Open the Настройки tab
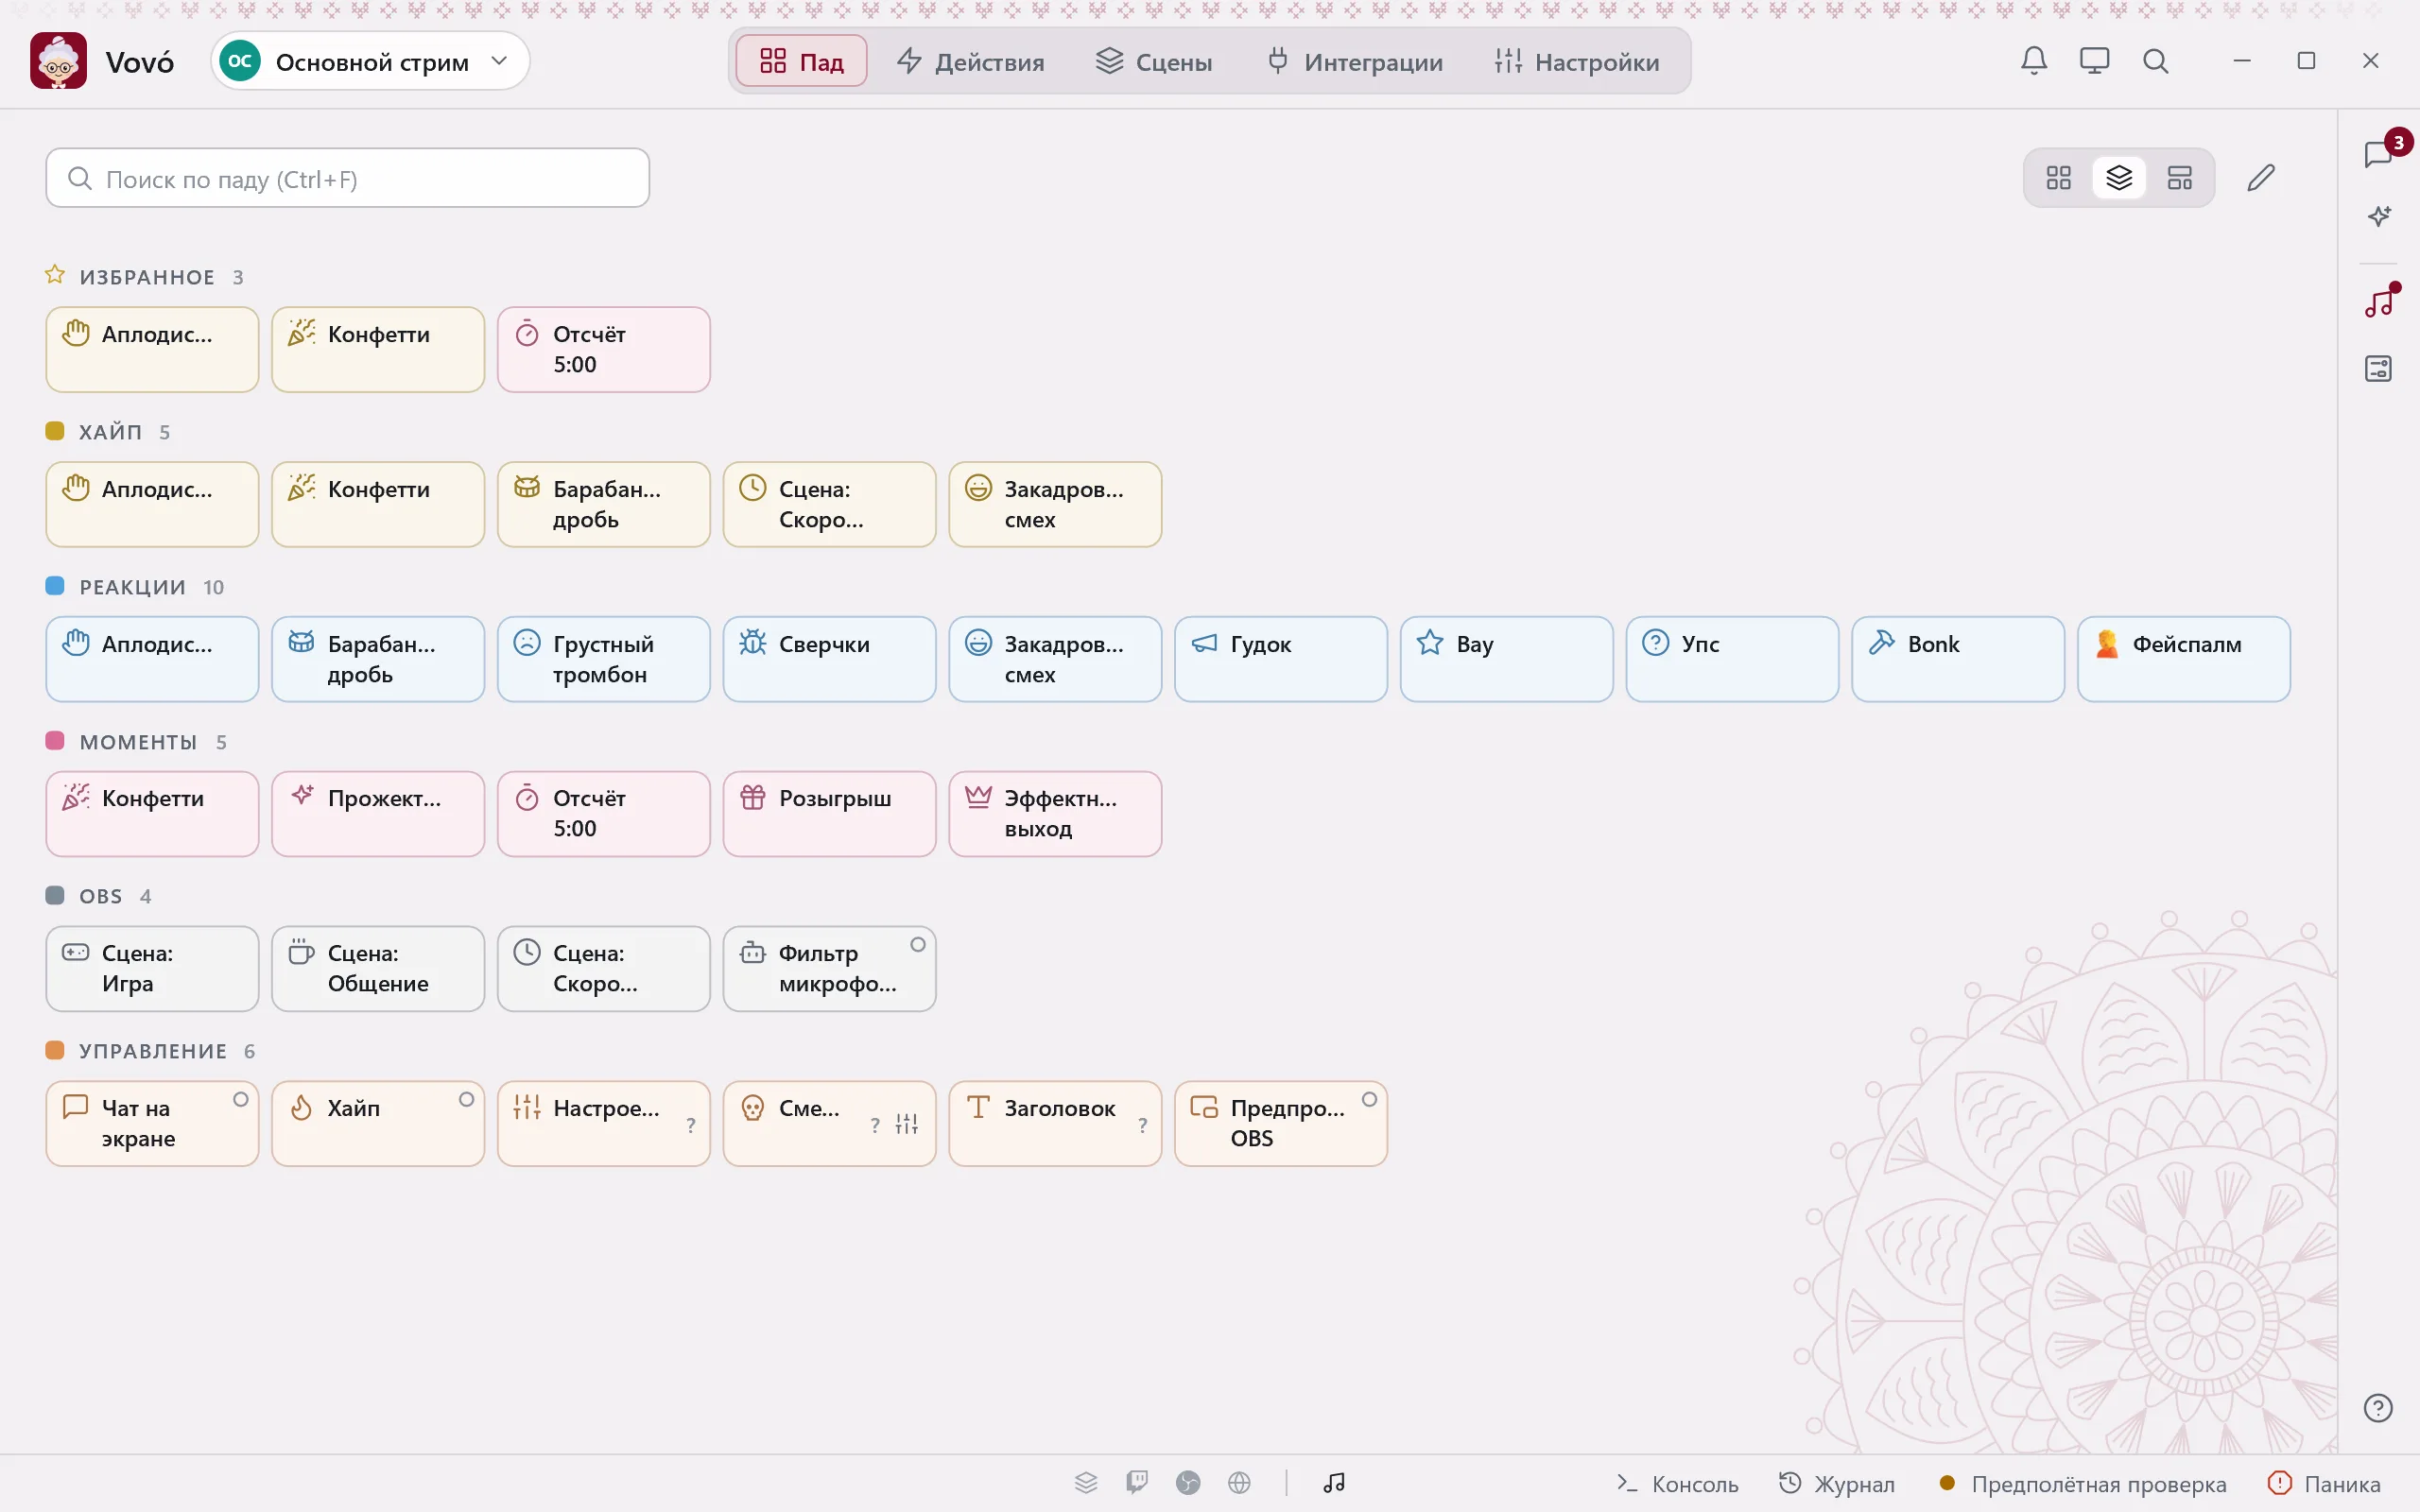The image size is (2420, 1512). (x=1576, y=61)
